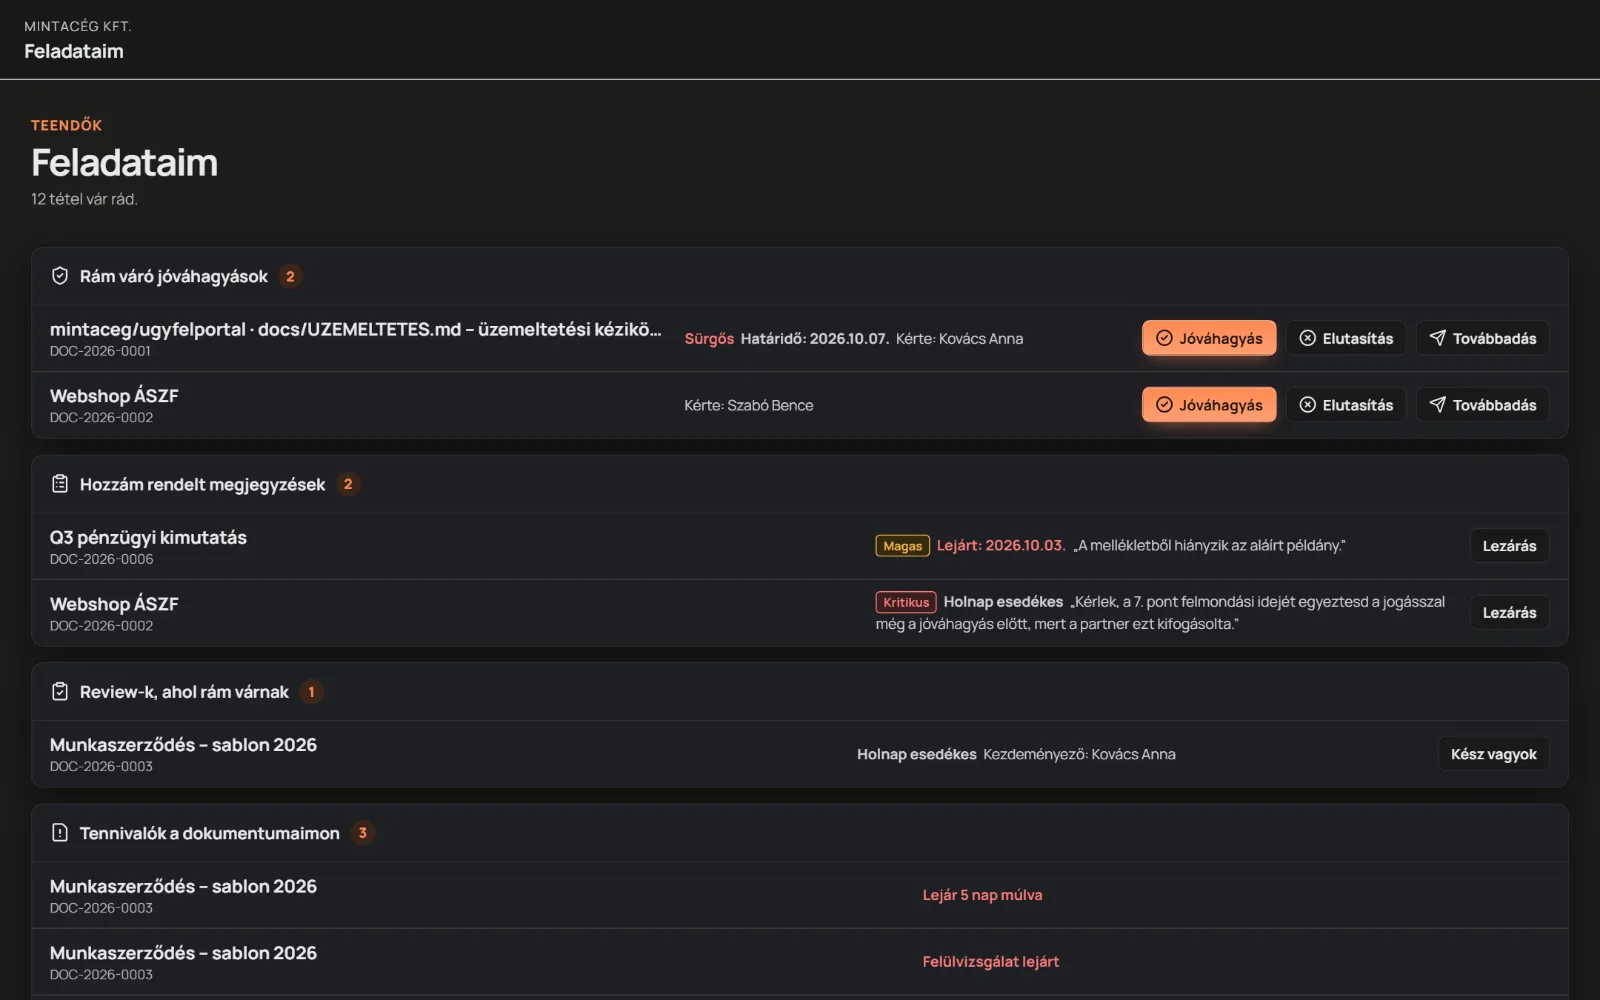The image size is (1600, 1000).
Task: Click the shield icon beside Rám váró jóváhagyások
Action: (60, 276)
